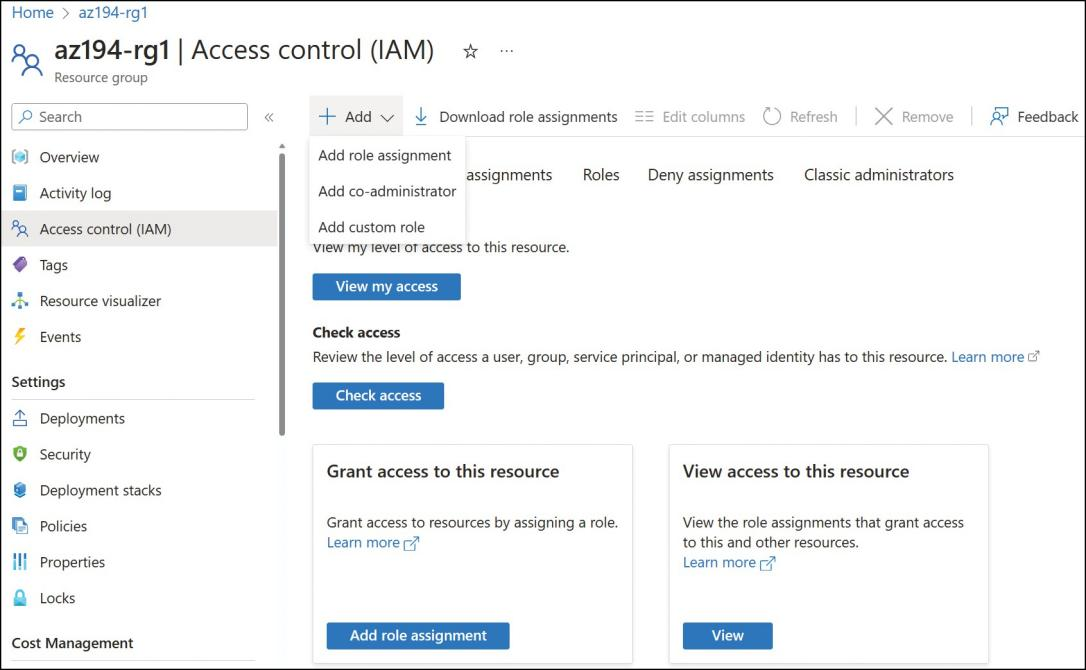
Task: Click the Policies document icon
Action: tap(20, 526)
